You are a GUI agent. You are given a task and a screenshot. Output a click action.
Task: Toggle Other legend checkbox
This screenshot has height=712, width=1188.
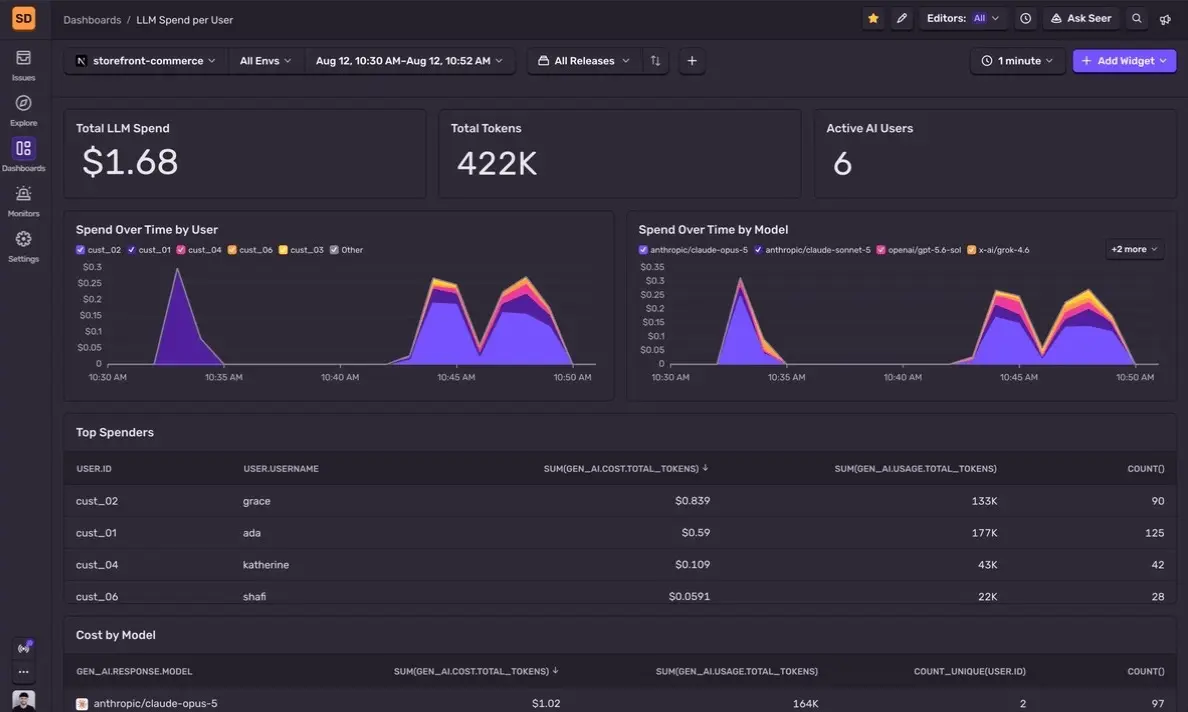pyautogui.click(x=333, y=250)
